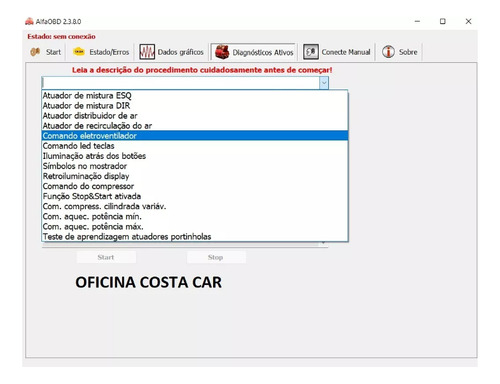The height and width of the screenshot is (384, 500).
Task: Choose Função Stop&Start ativada
Action: click(x=195, y=196)
